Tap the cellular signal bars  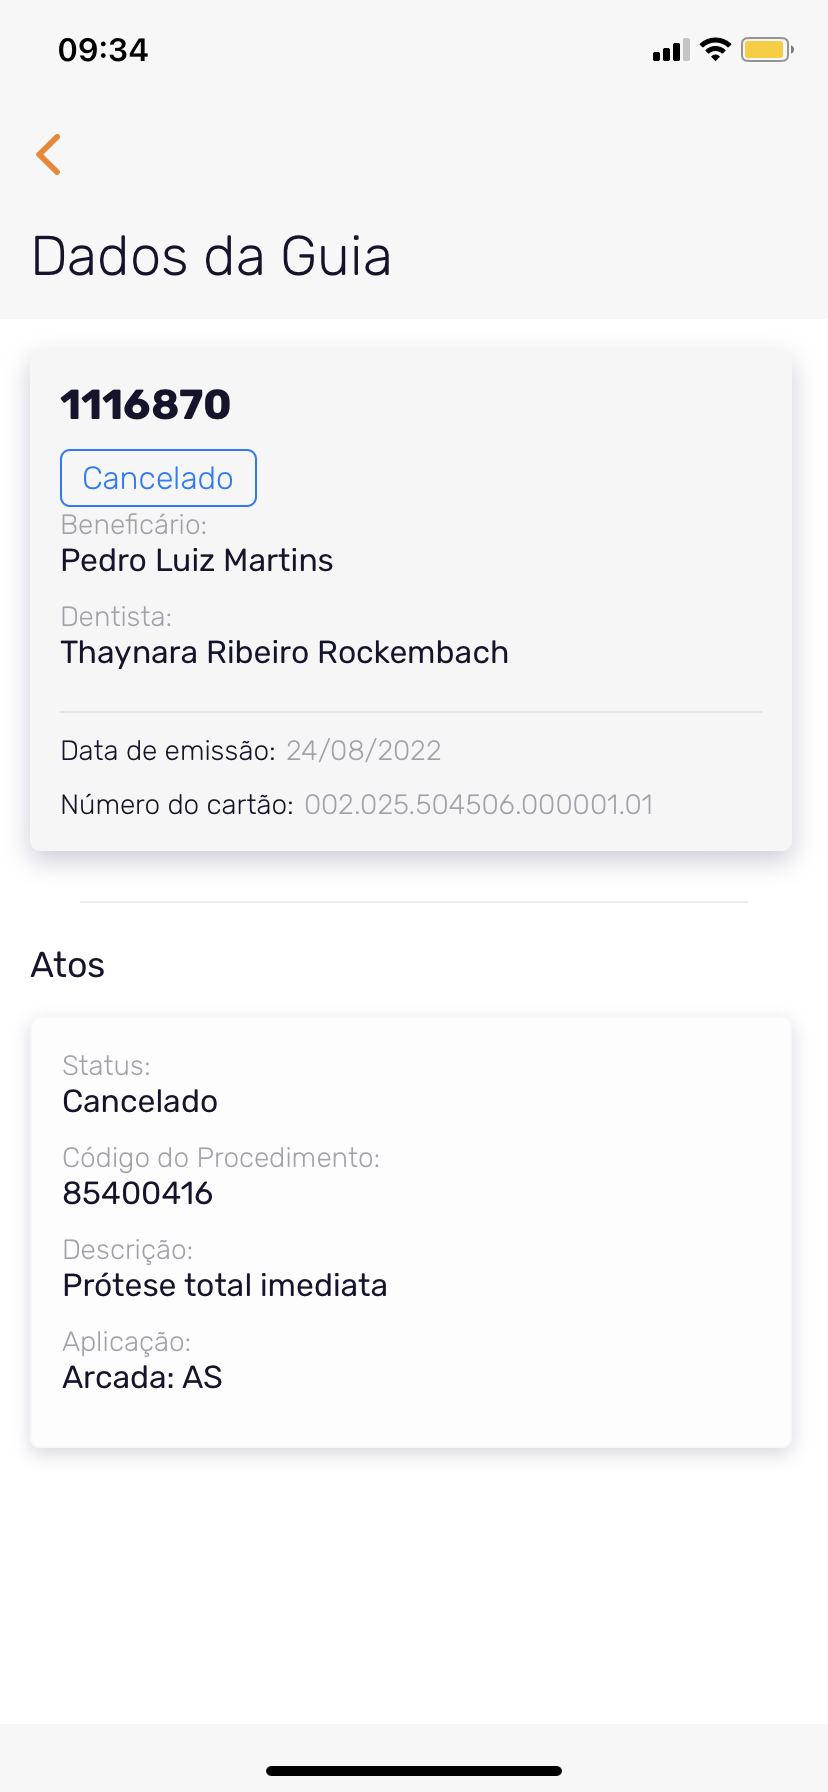(671, 50)
